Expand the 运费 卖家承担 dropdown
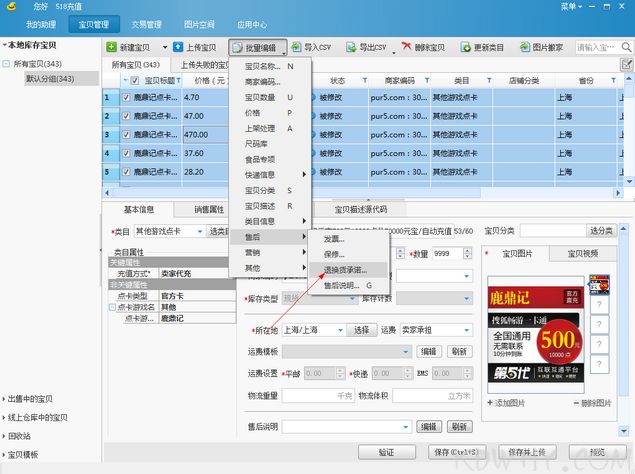Image resolution: width=635 pixels, height=474 pixels. coord(466,330)
